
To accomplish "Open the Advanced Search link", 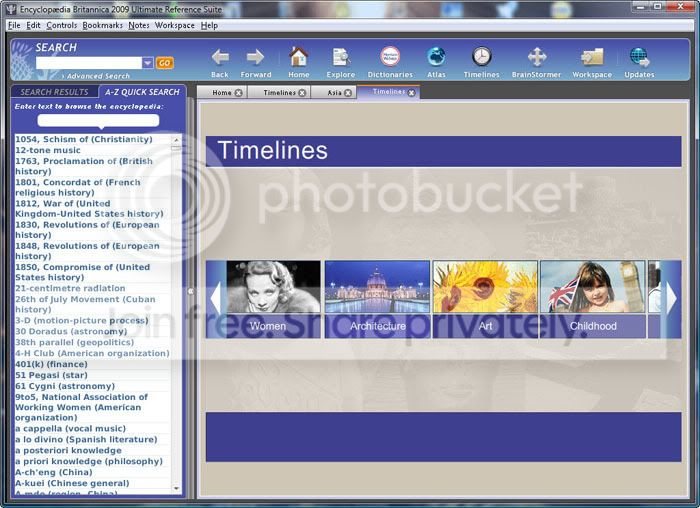I will [98, 76].
